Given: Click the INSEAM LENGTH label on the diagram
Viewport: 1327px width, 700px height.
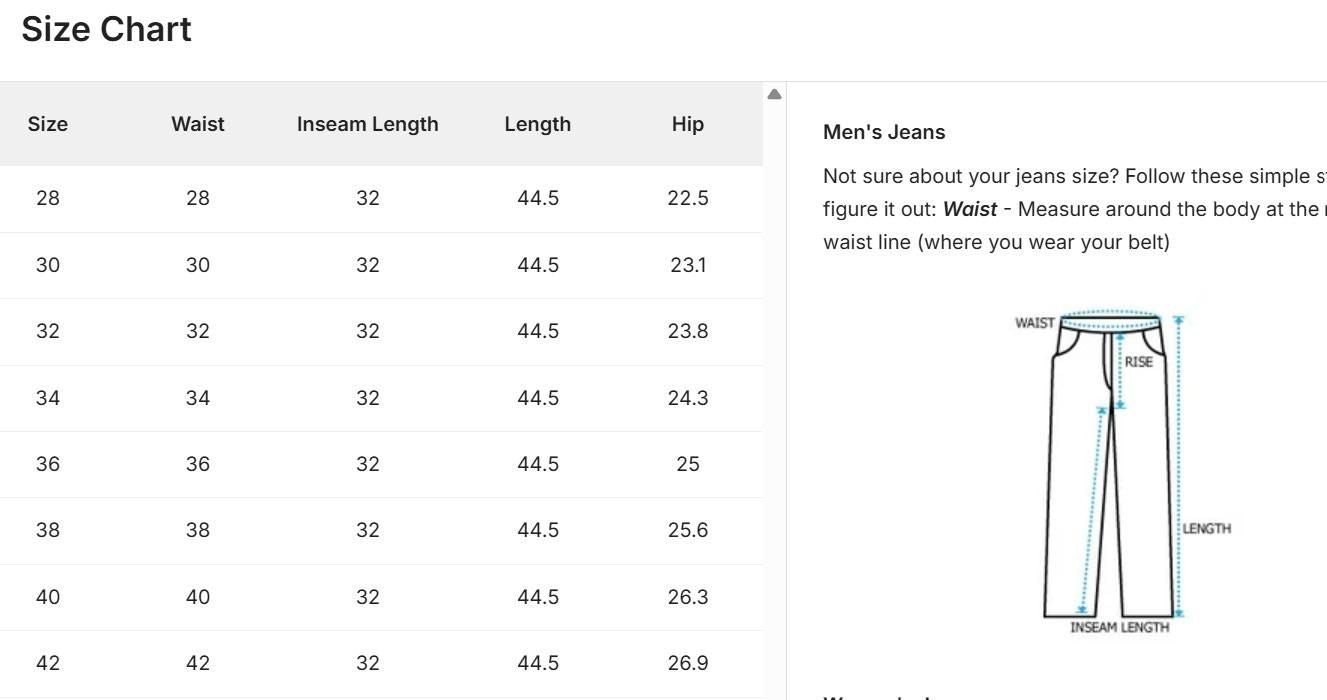Looking at the screenshot, I should [x=1120, y=627].
